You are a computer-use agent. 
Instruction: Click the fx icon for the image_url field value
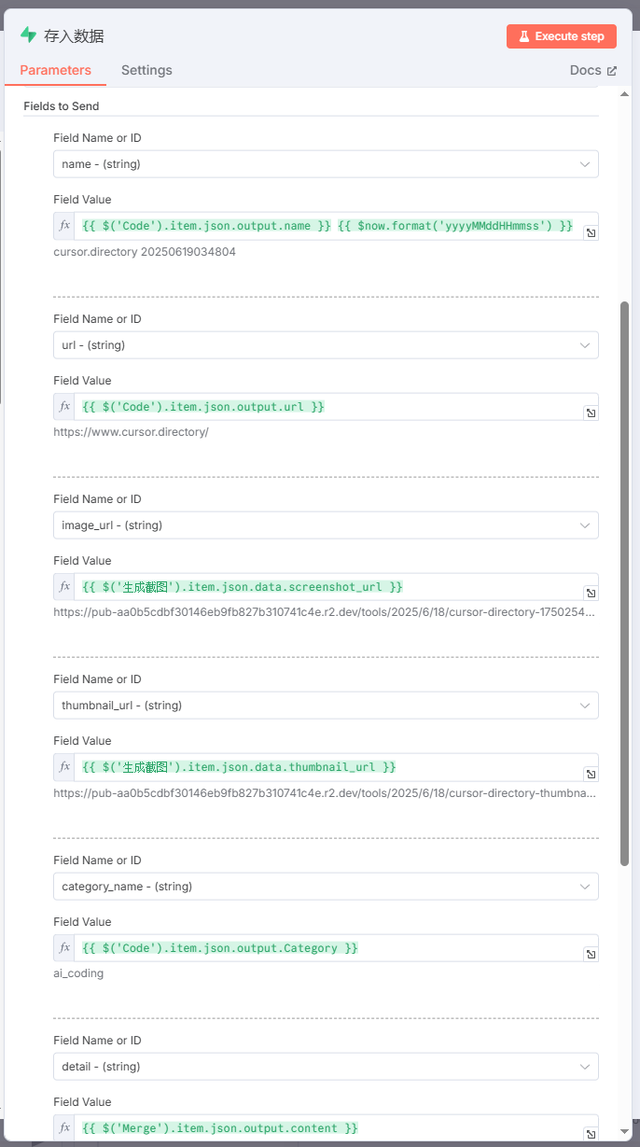[x=64, y=586]
